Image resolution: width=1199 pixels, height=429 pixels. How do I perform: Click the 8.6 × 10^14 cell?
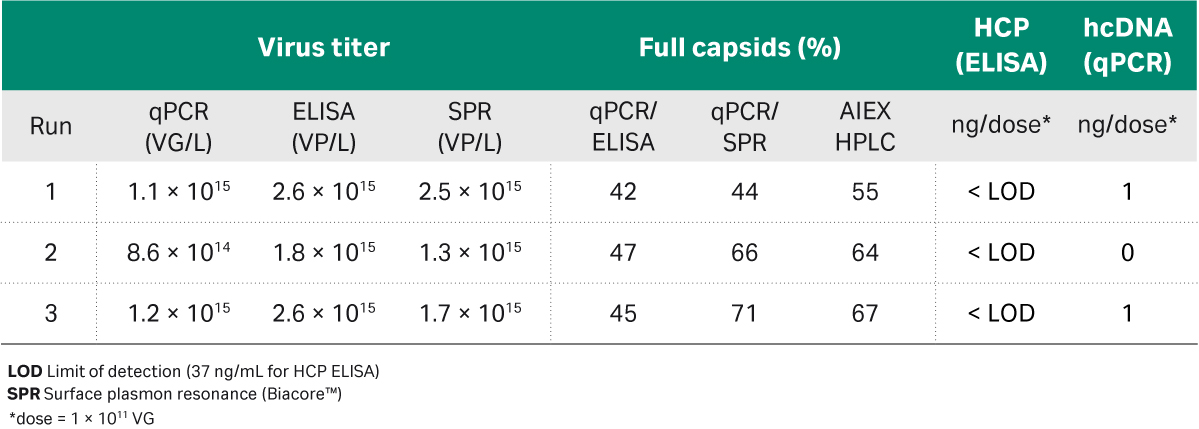[x=179, y=252]
